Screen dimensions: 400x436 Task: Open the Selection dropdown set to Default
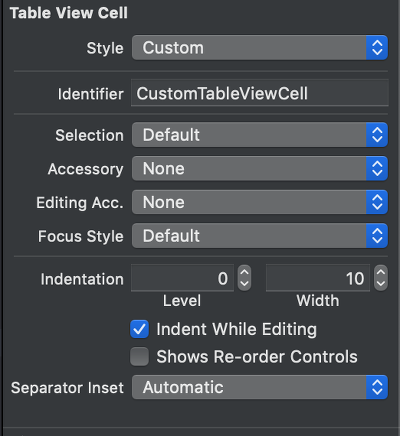260,135
